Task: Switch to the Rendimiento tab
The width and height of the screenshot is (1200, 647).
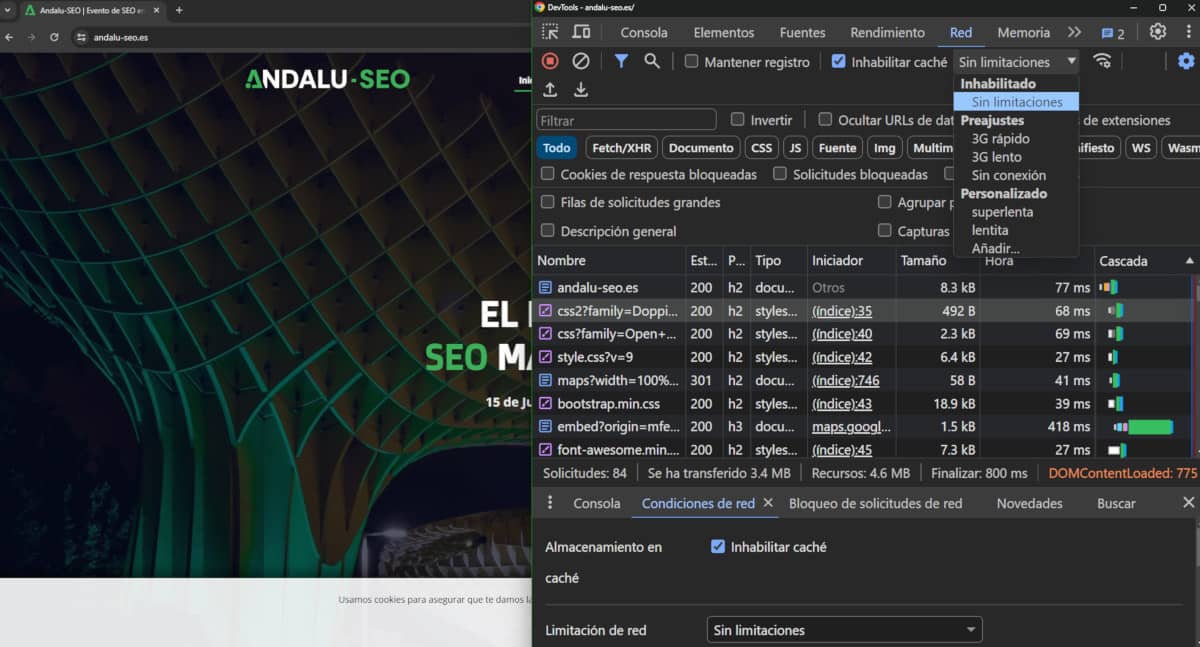Action: coord(886,32)
